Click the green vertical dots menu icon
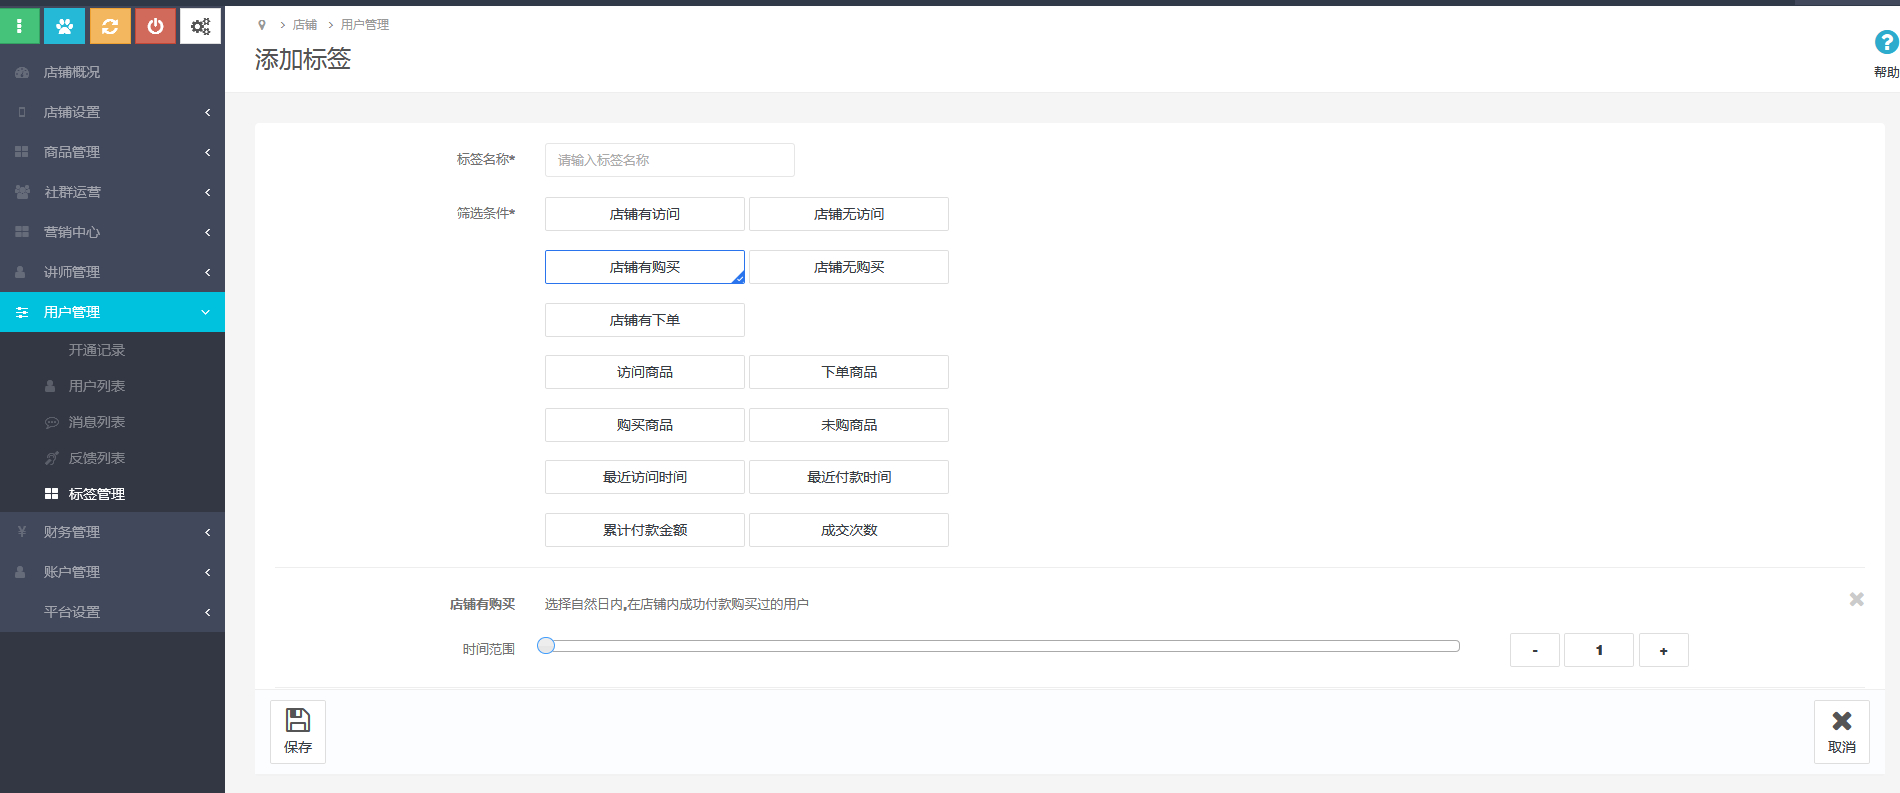Image resolution: width=1900 pixels, height=793 pixels. pyautogui.click(x=19, y=26)
